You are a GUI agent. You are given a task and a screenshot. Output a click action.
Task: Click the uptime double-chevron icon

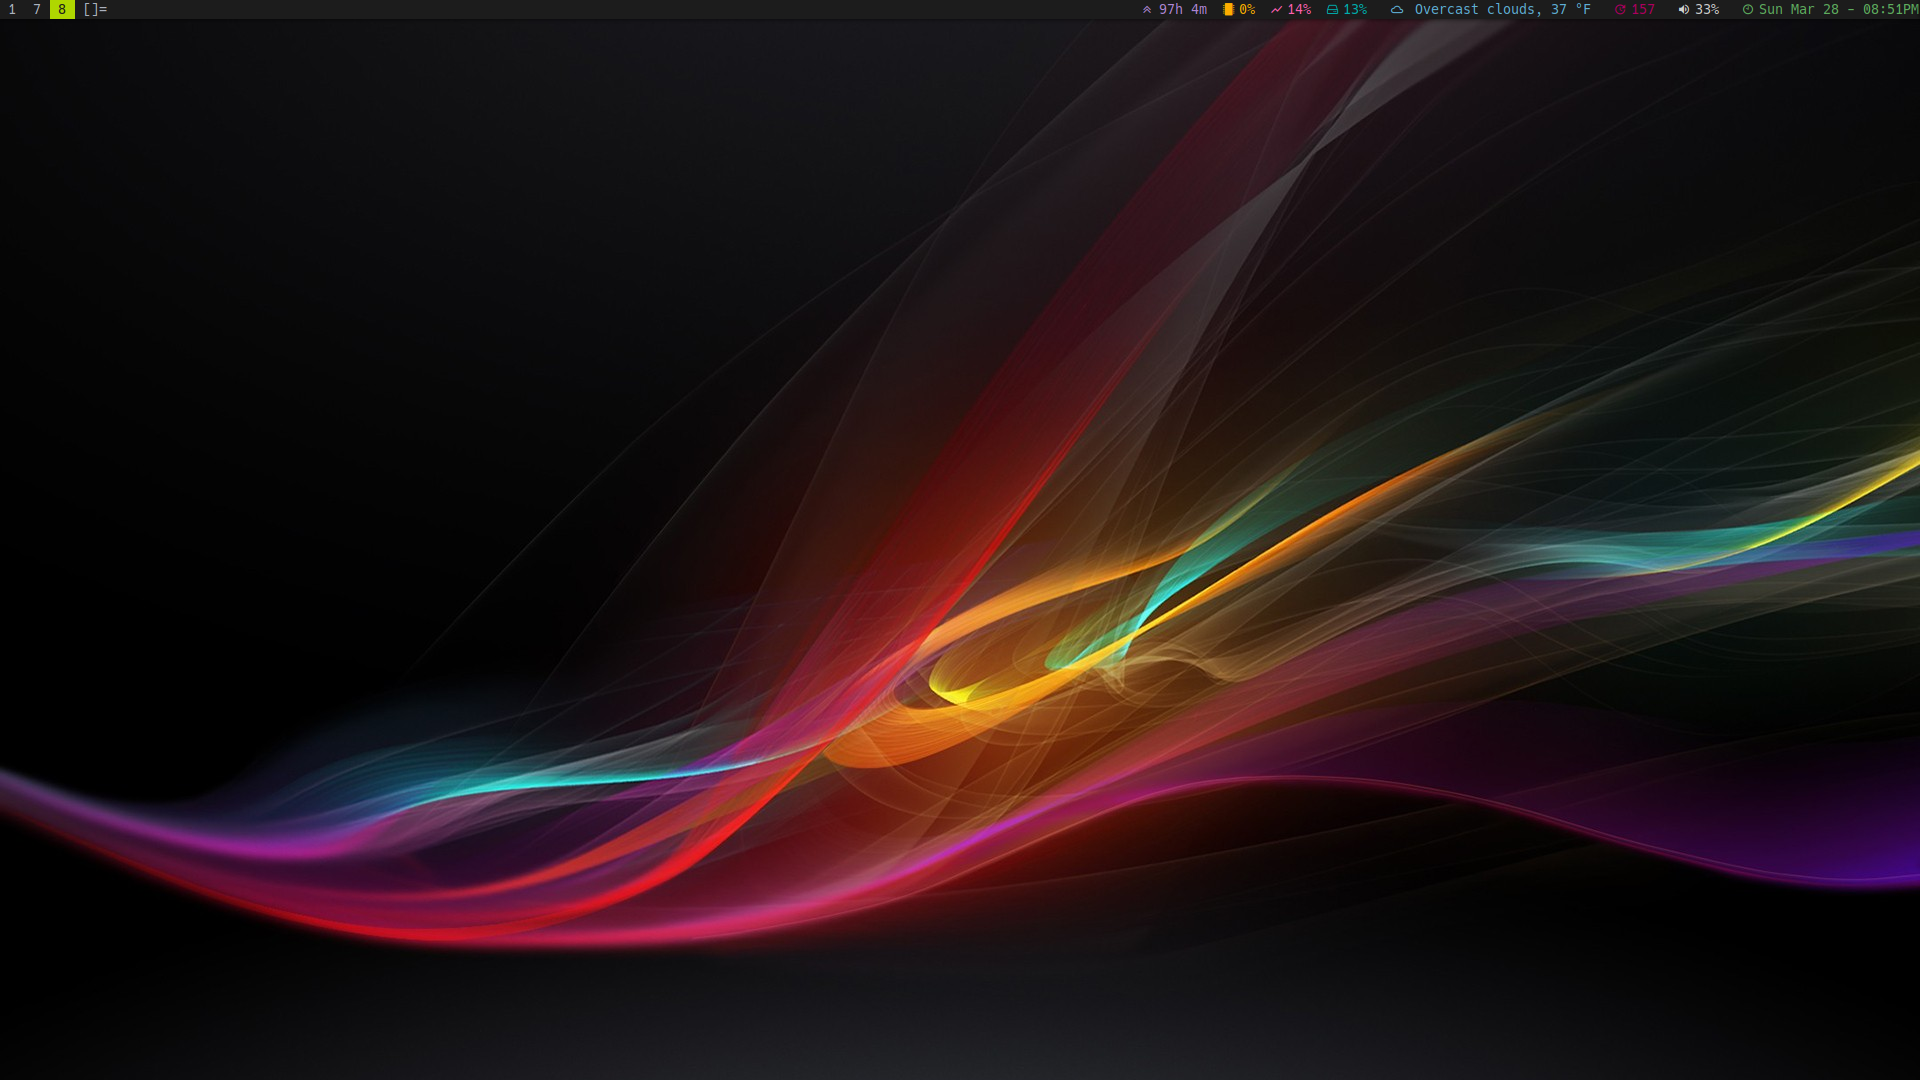point(1147,9)
